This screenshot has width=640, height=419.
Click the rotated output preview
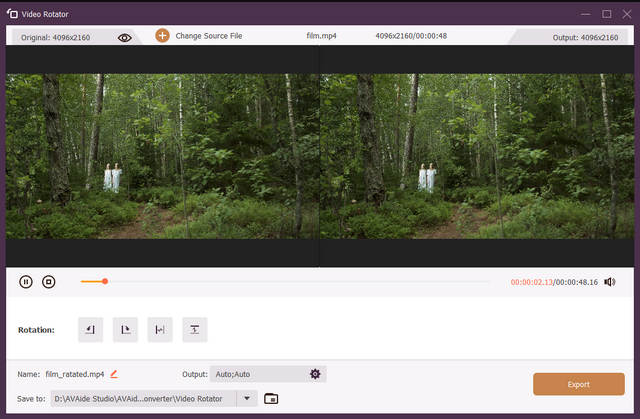[478, 155]
